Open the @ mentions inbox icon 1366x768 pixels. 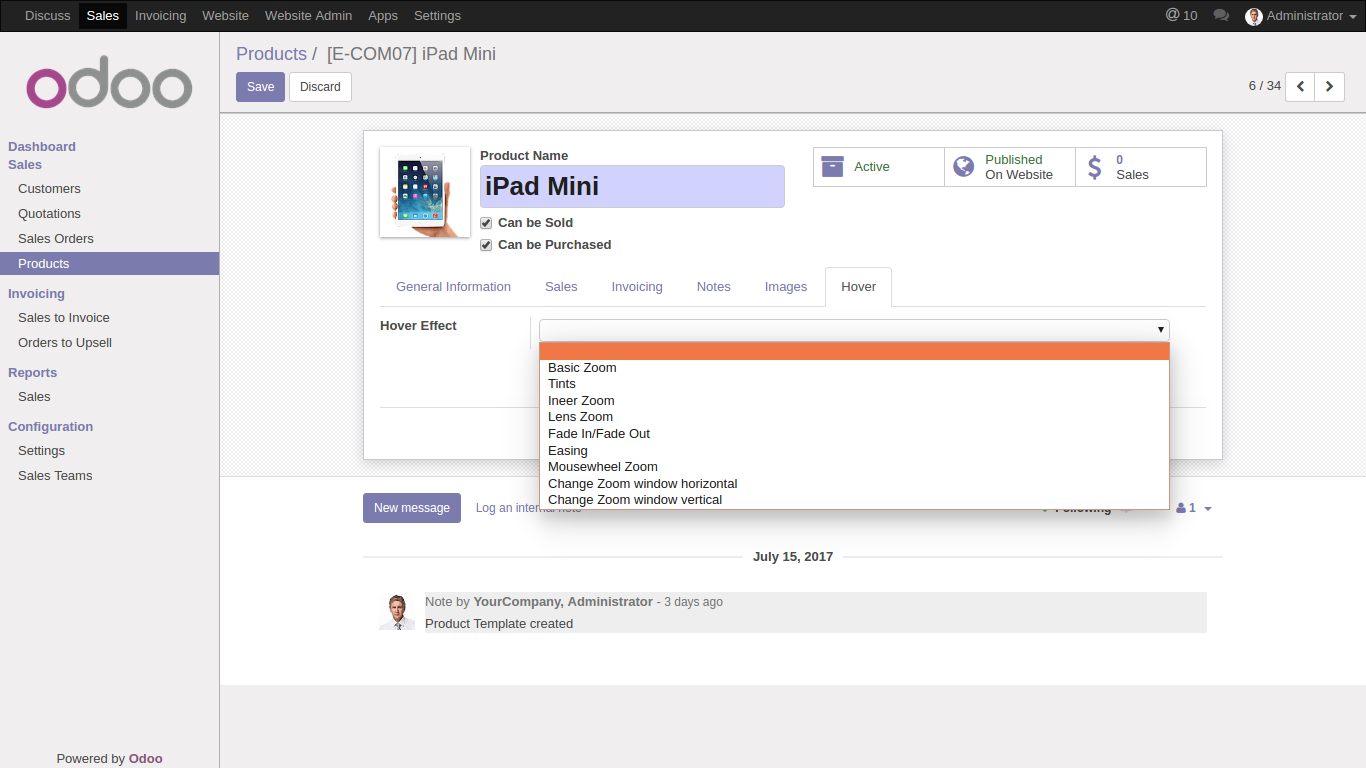pyautogui.click(x=1173, y=16)
